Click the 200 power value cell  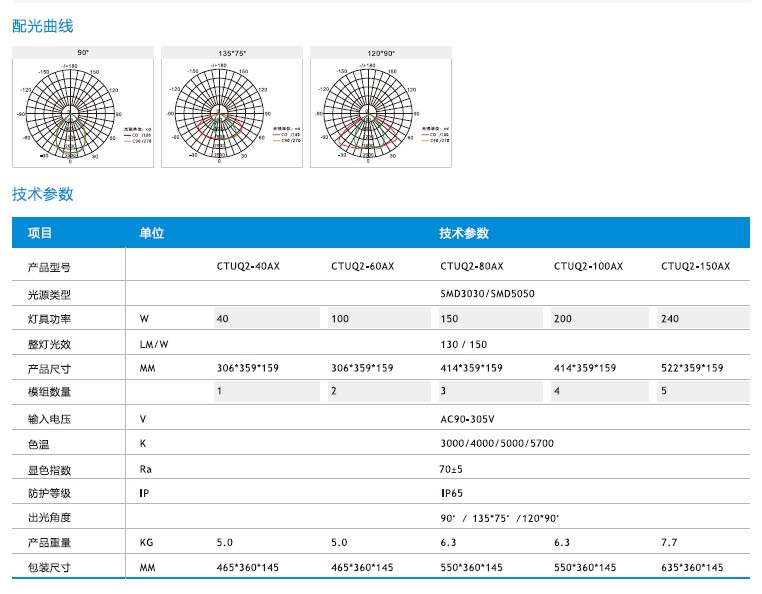(600, 318)
